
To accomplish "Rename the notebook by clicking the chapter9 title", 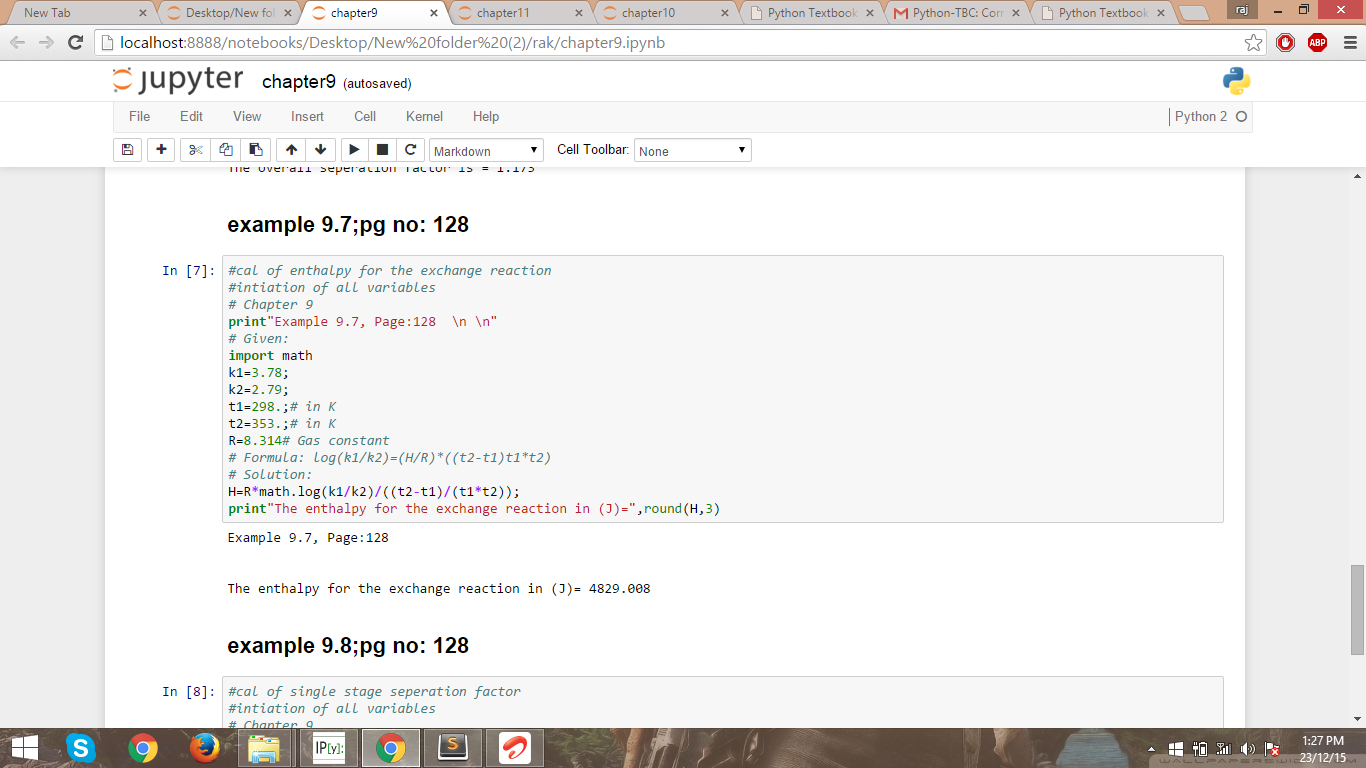I will 298,82.
